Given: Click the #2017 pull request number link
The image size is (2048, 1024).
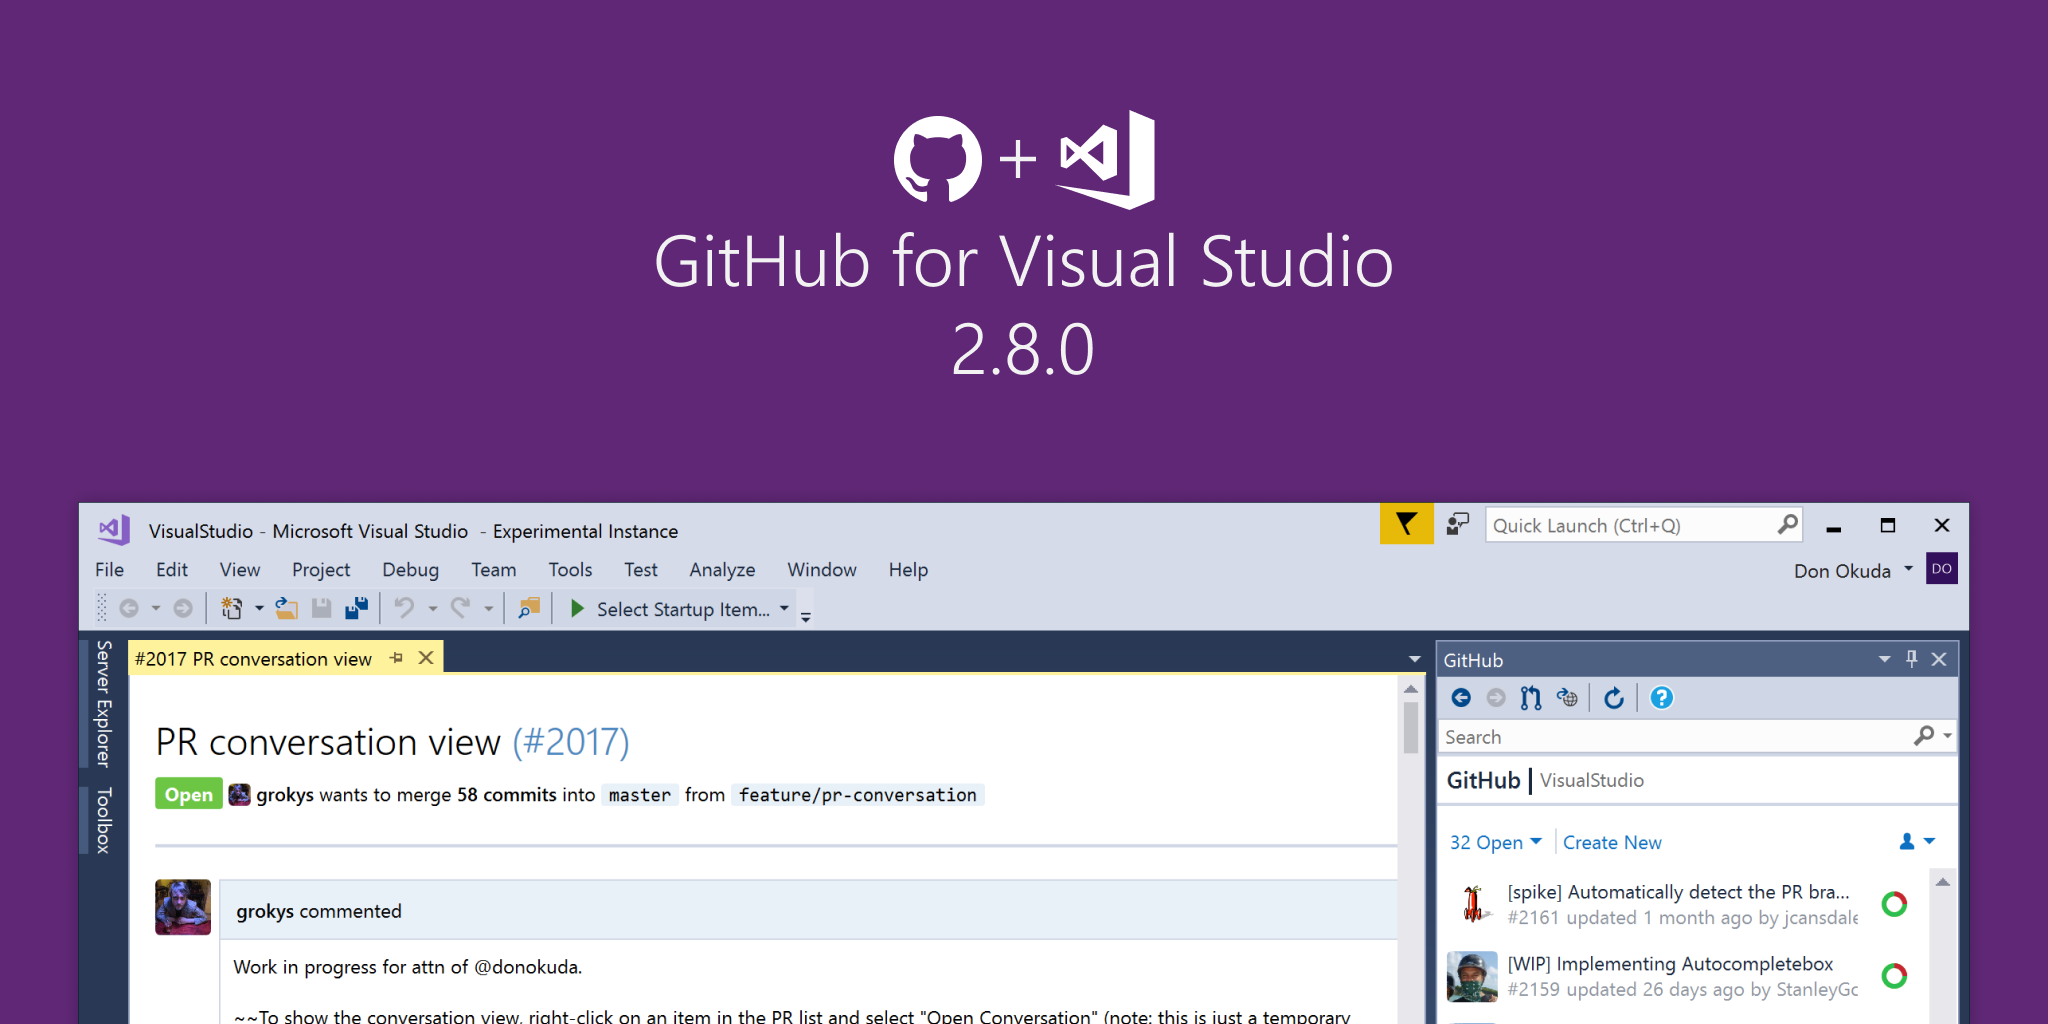Looking at the screenshot, I should [x=571, y=742].
